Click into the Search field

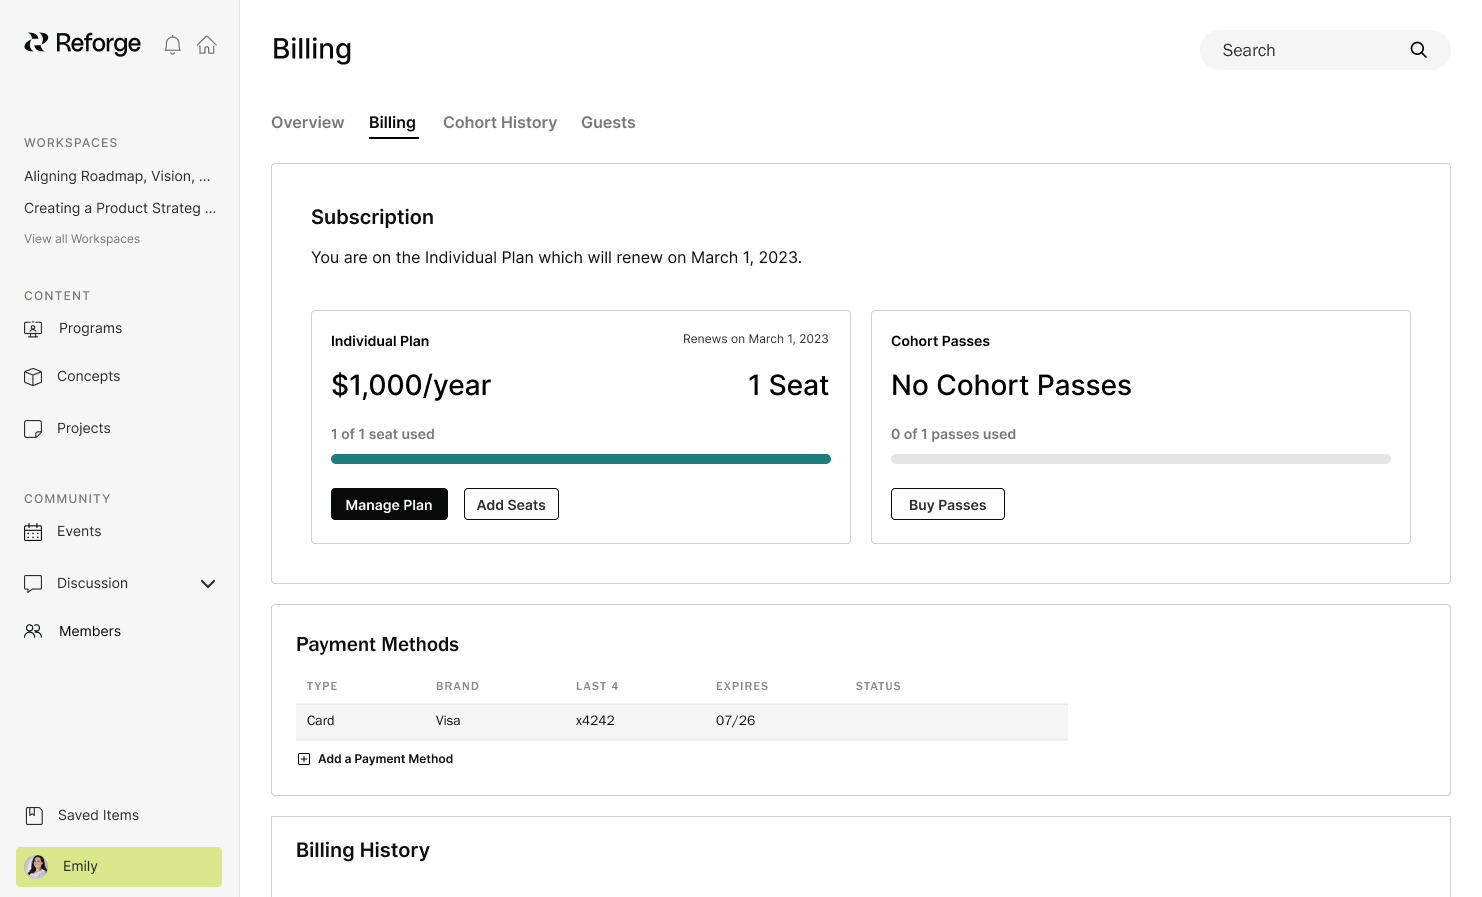1325,50
